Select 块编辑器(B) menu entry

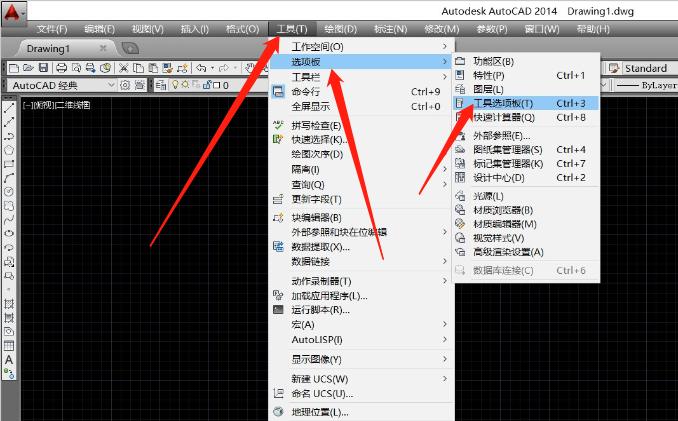pyautogui.click(x=361, y=217)
